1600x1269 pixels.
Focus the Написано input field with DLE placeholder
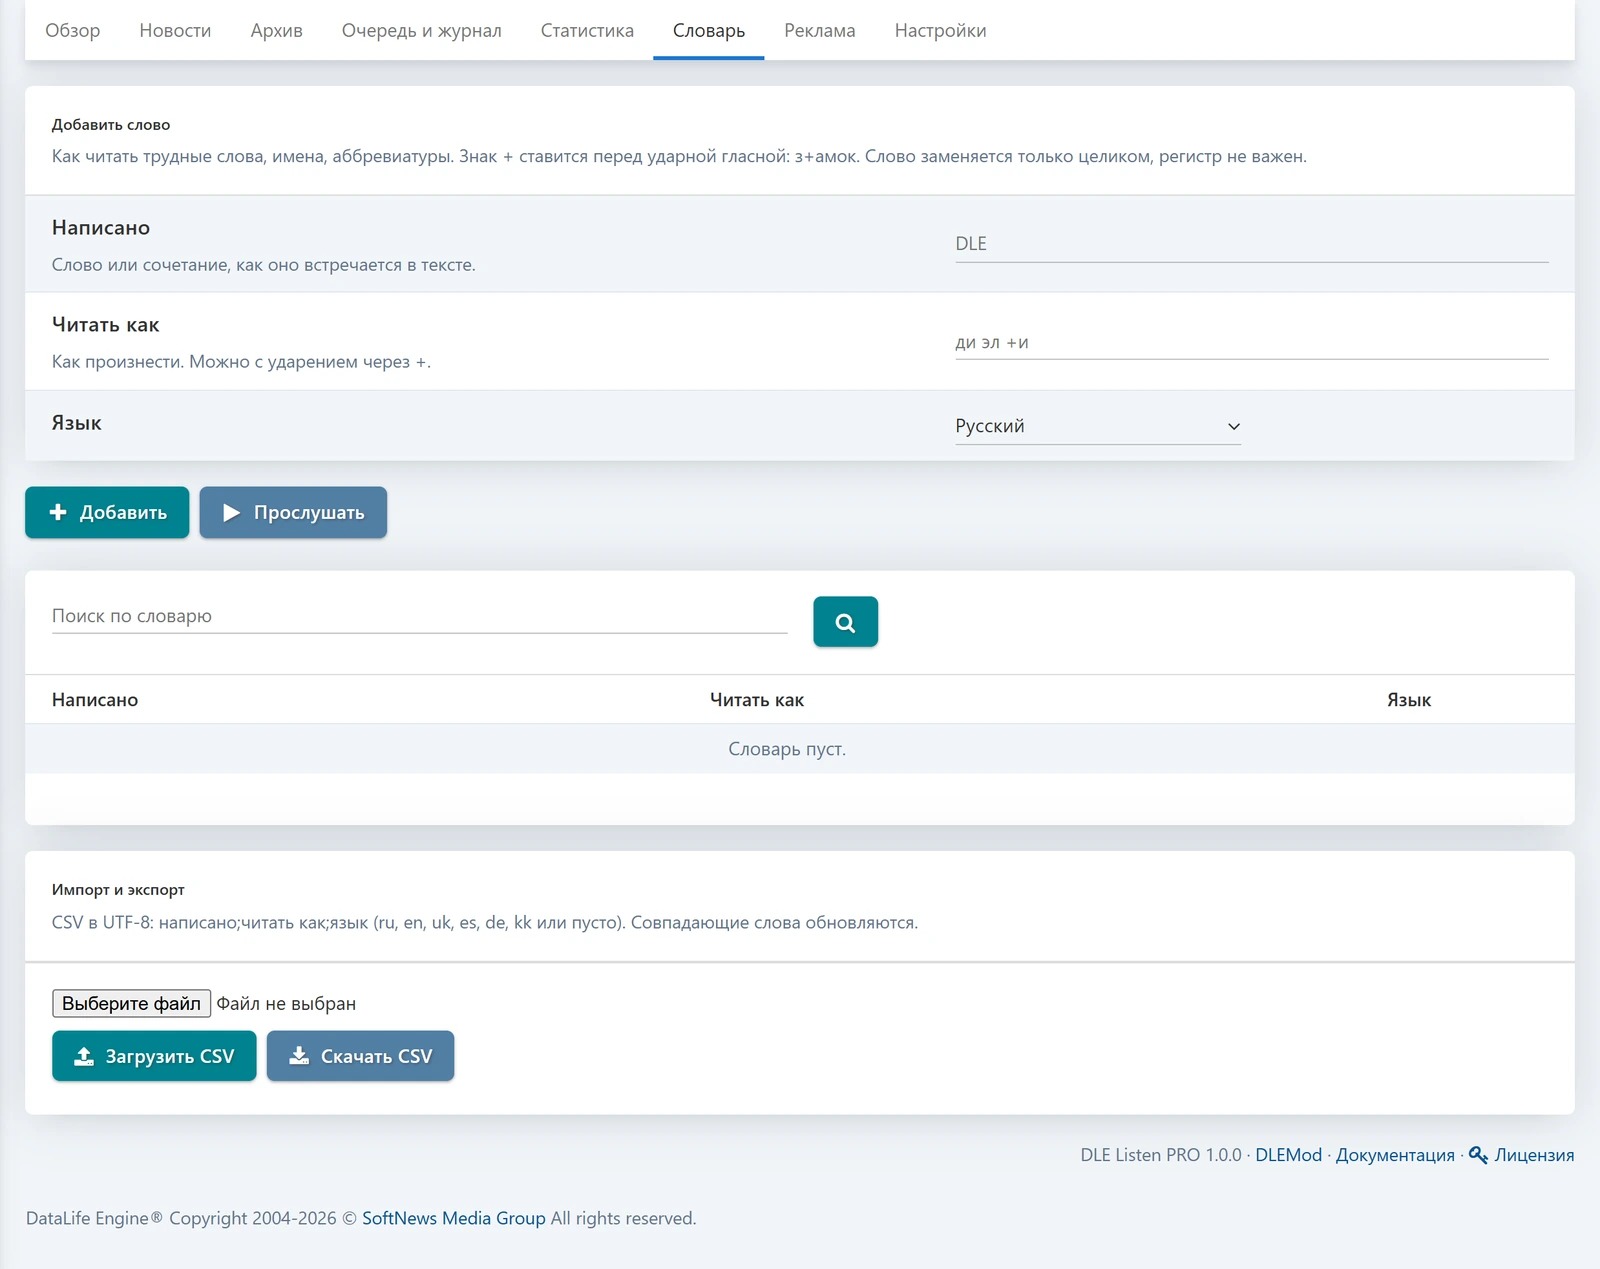pos(1251,244)
